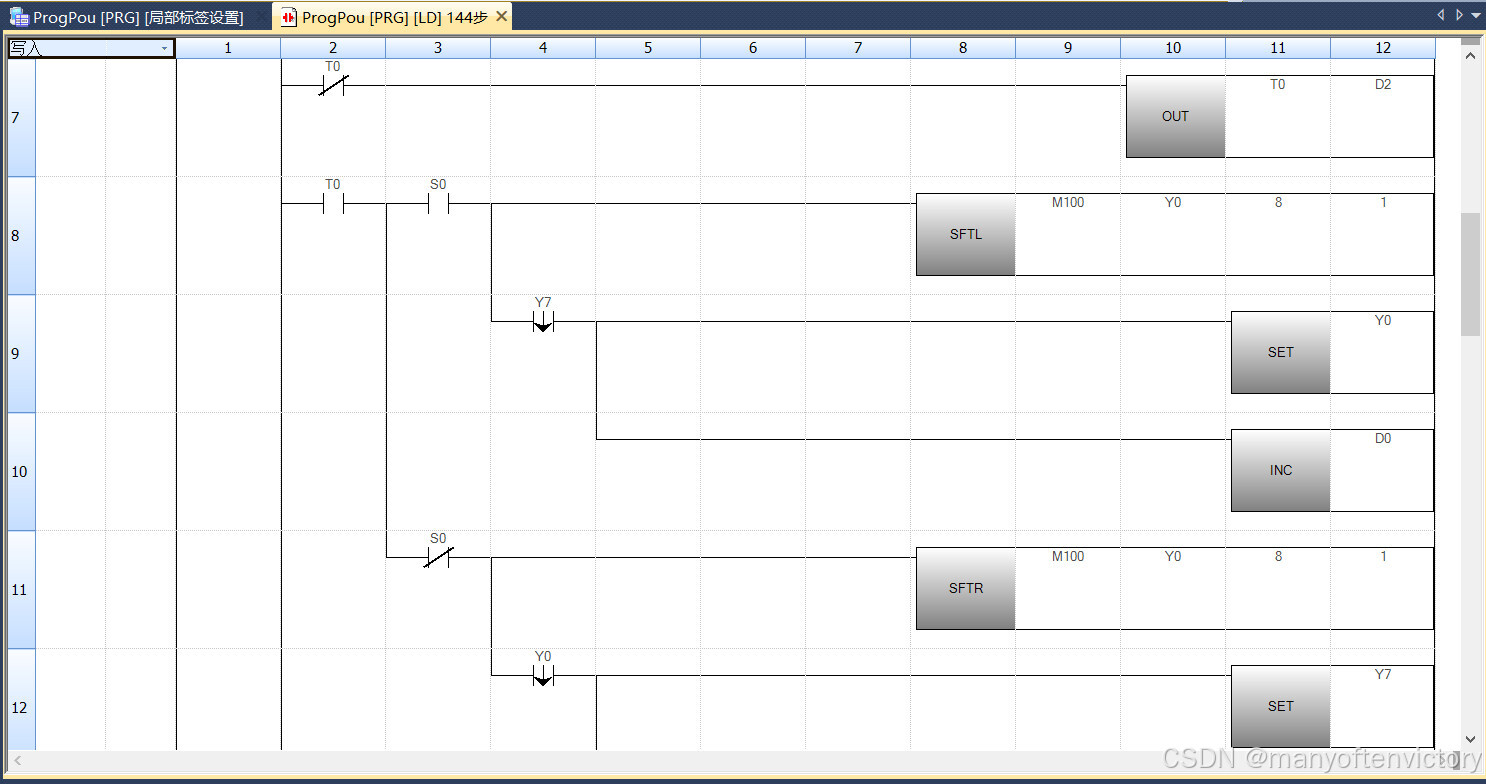Close the ProgPou [LD] 144步 tab

(x=502, y=17)
